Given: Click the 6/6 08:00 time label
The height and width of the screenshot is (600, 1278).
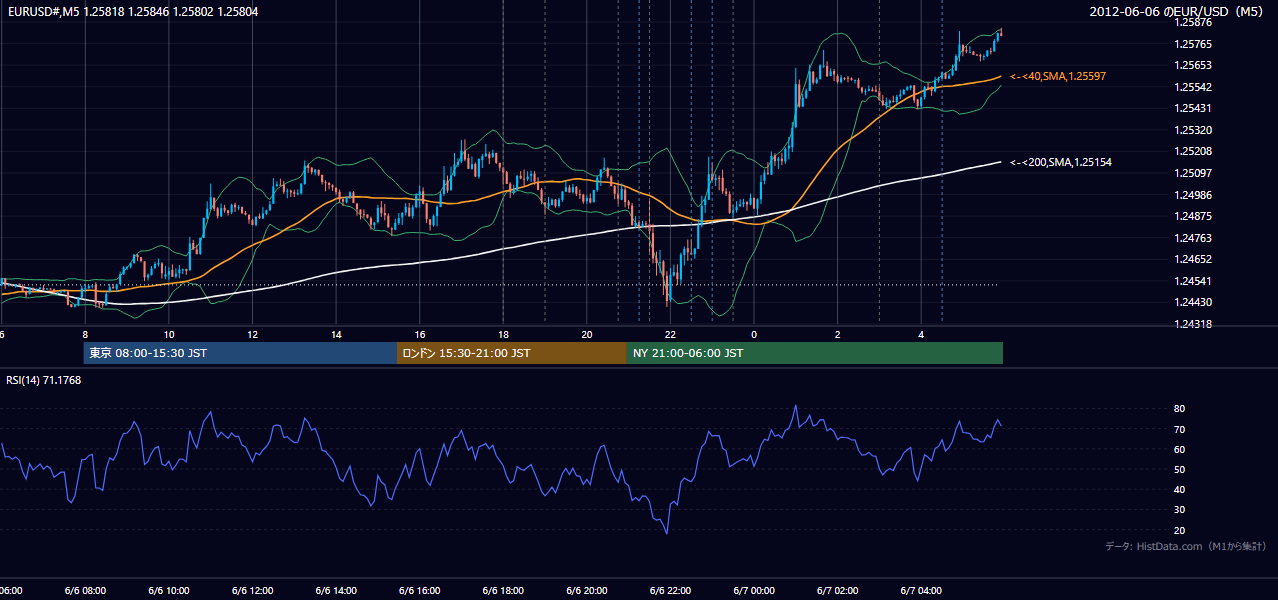Looking at the screenshot, I should pos(85,591).
